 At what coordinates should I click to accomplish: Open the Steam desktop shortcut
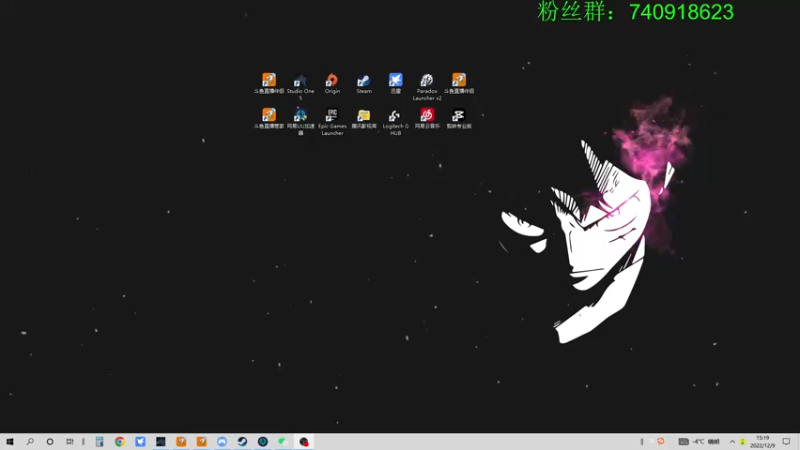pos(364,84)
